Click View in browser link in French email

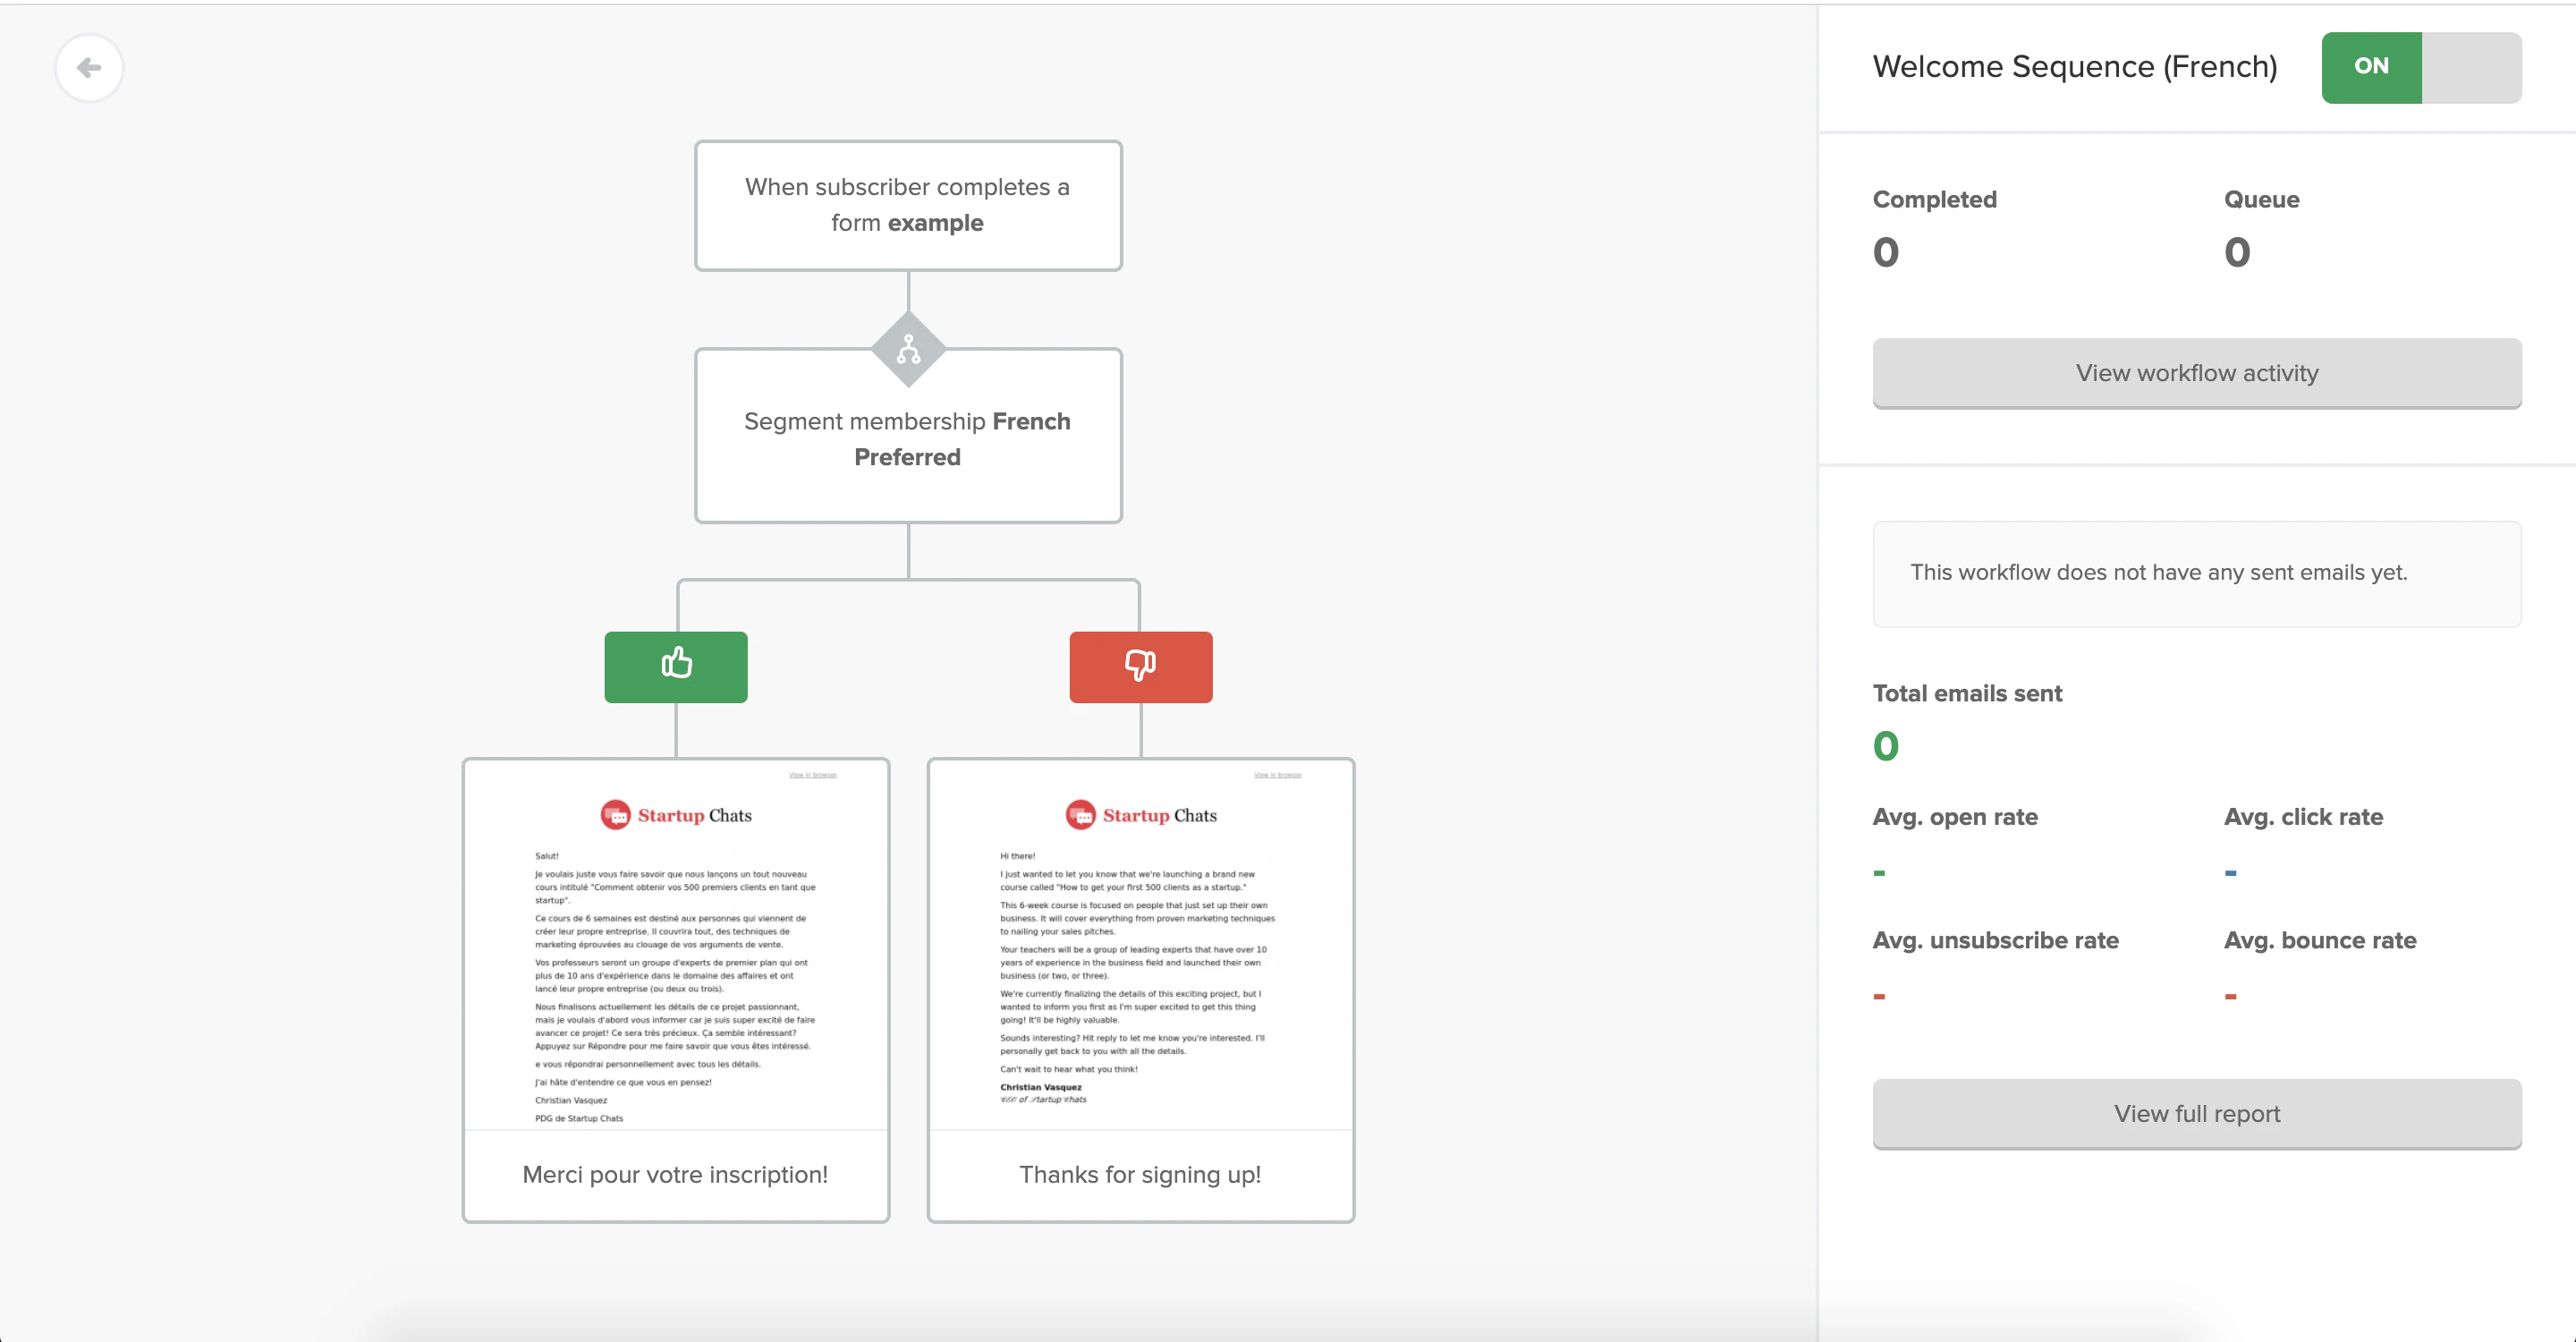point(812,775)
